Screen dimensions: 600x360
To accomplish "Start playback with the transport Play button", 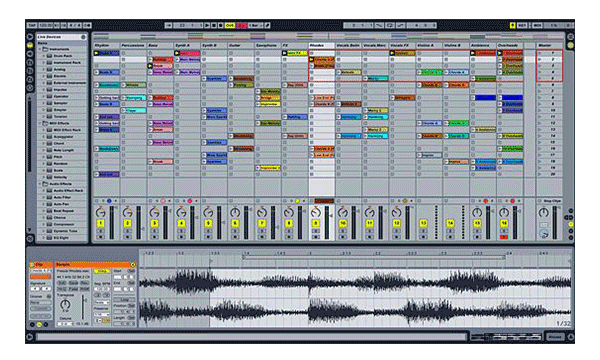I will 207,25.
